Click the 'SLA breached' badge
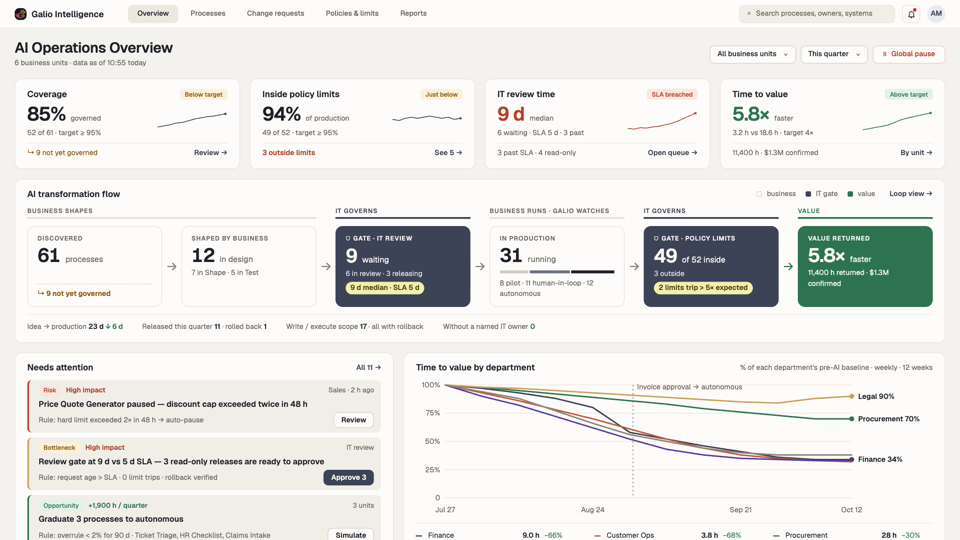Screen dimensions: 960x540 (672, 94)
